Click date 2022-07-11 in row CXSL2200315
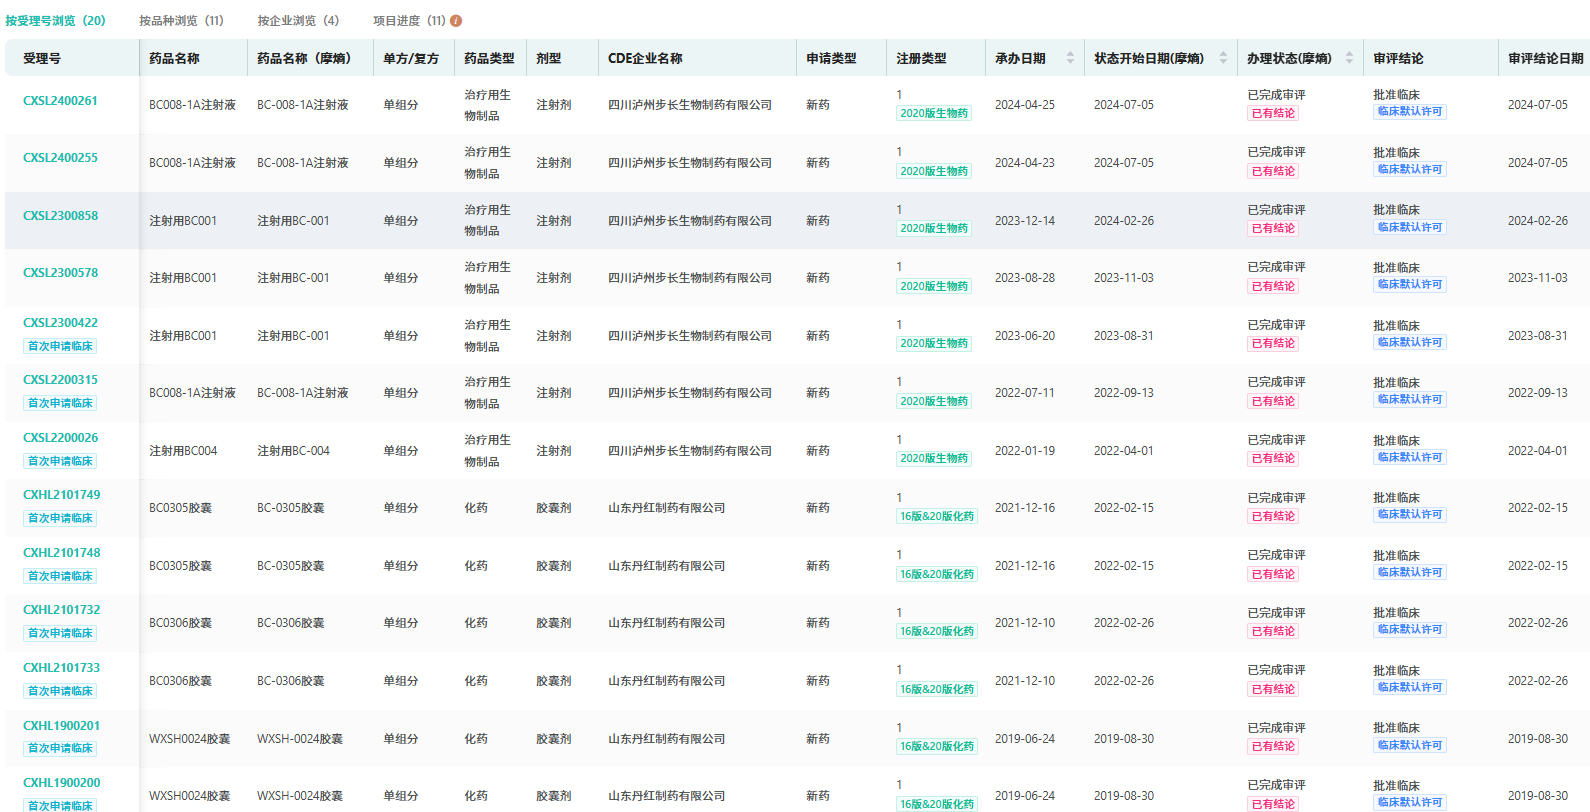The height and width of the screenshot is (812, 1590). coord(1025,393)
